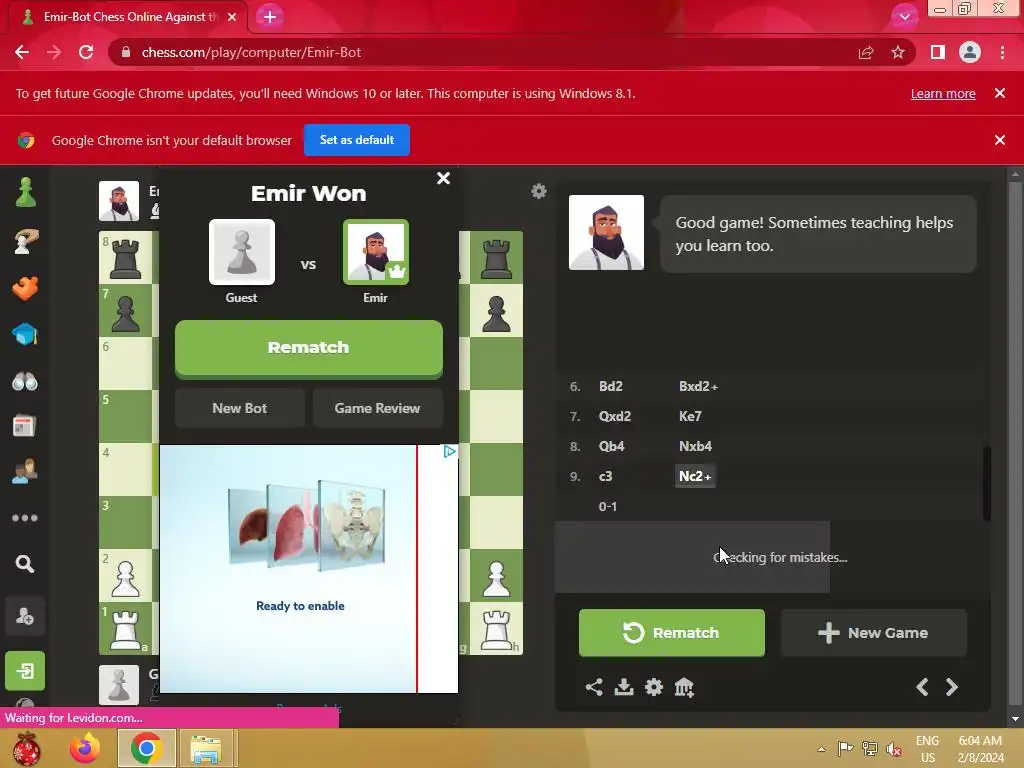Select move Nxb4 in move list
The image size is (1024, 768).
695,446
